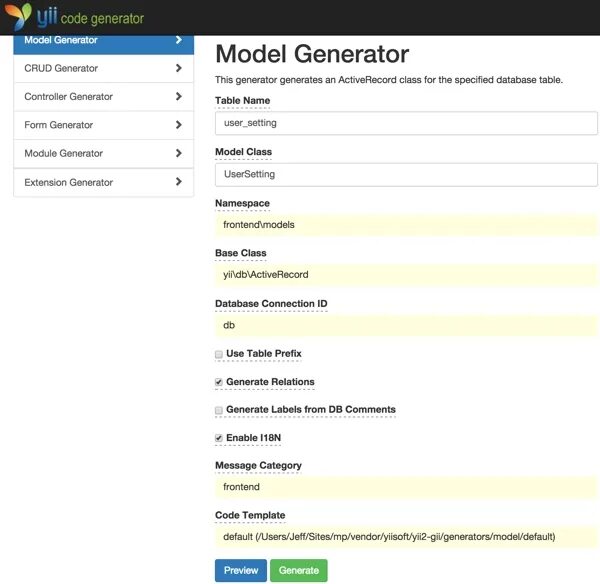The height and width of the screenshot is (584, 600).
Task: Click the blue Preview button
Action: [241, 571]
